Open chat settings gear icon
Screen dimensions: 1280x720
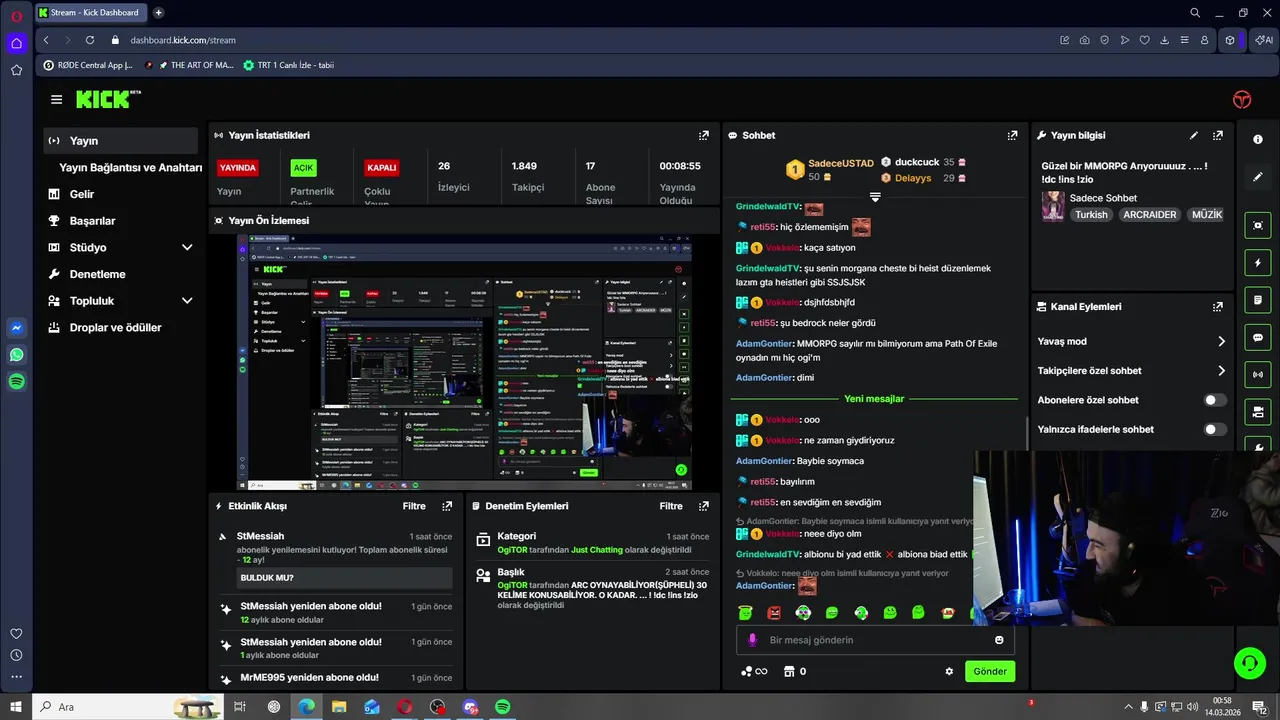coord(949,671)
